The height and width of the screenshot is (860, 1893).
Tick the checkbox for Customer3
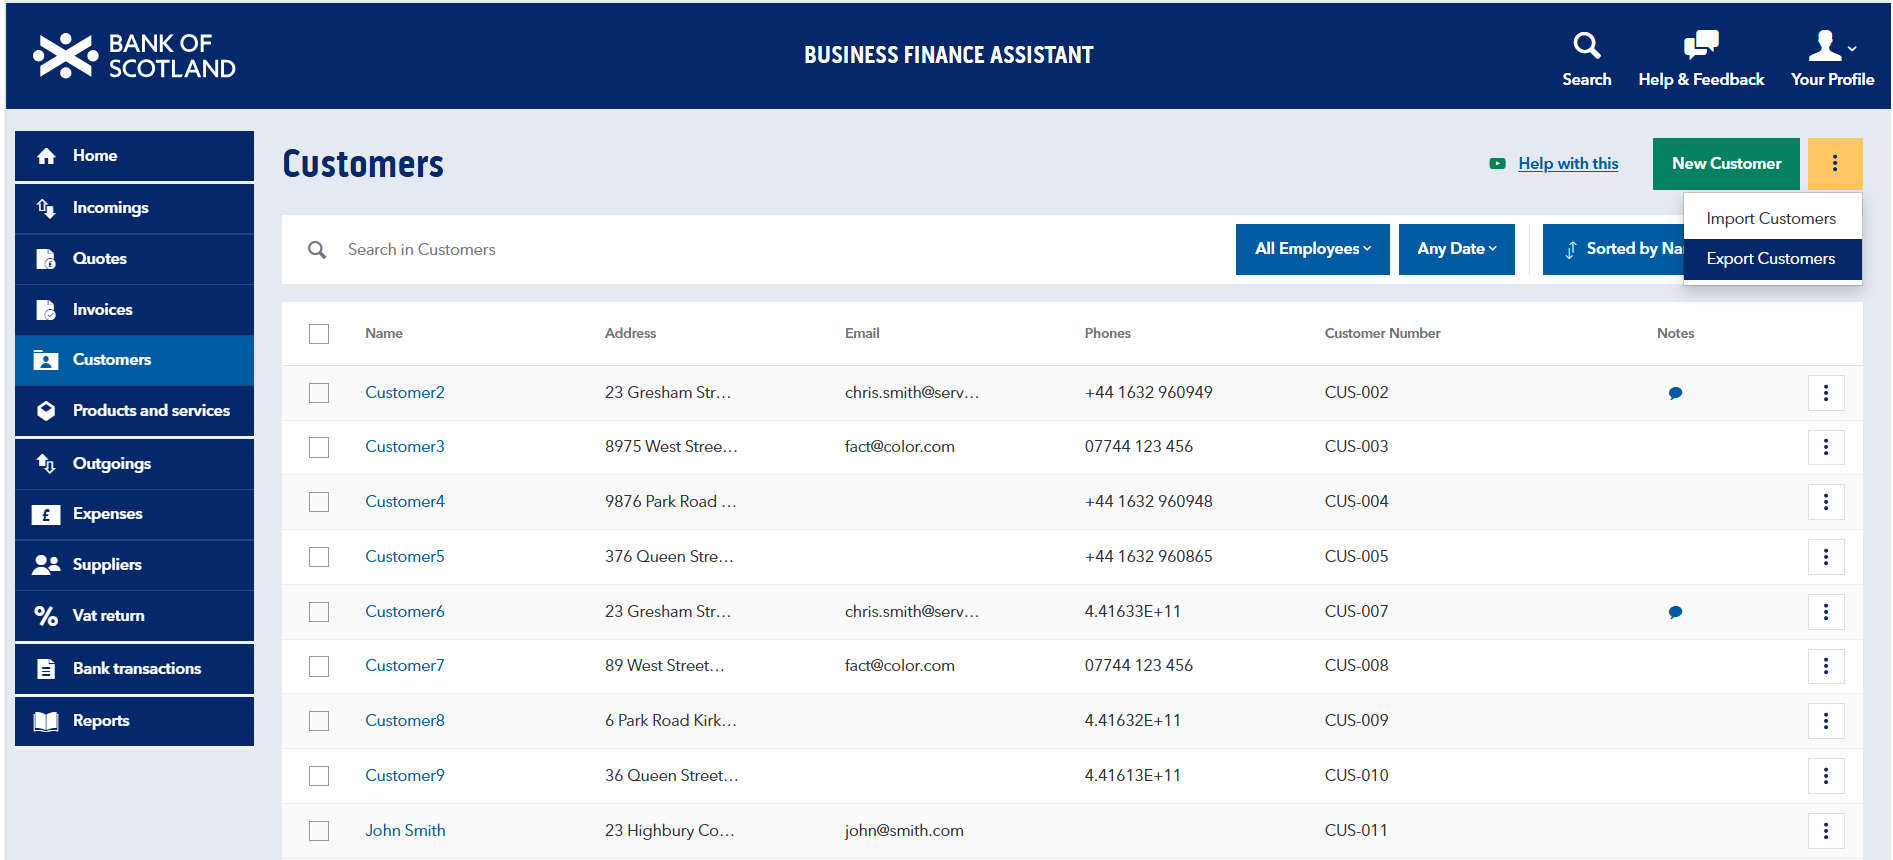click(x=319, y=447)
